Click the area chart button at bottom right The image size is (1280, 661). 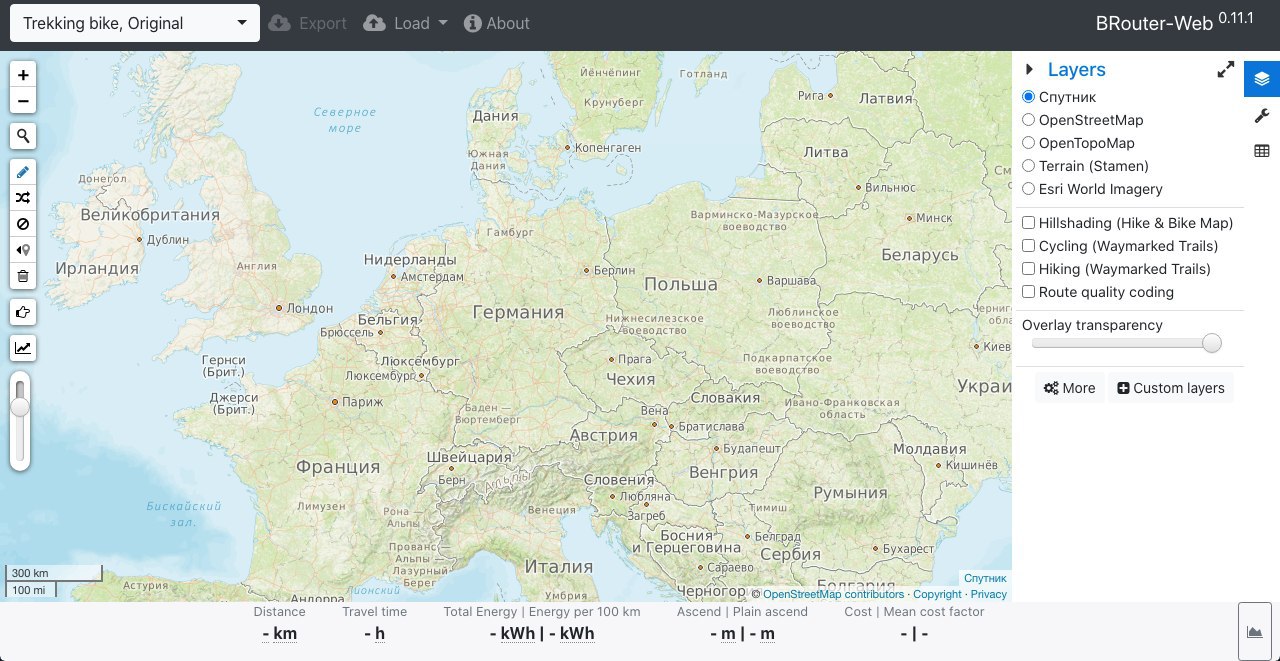pyautogui.click(x=1254, y=632)
